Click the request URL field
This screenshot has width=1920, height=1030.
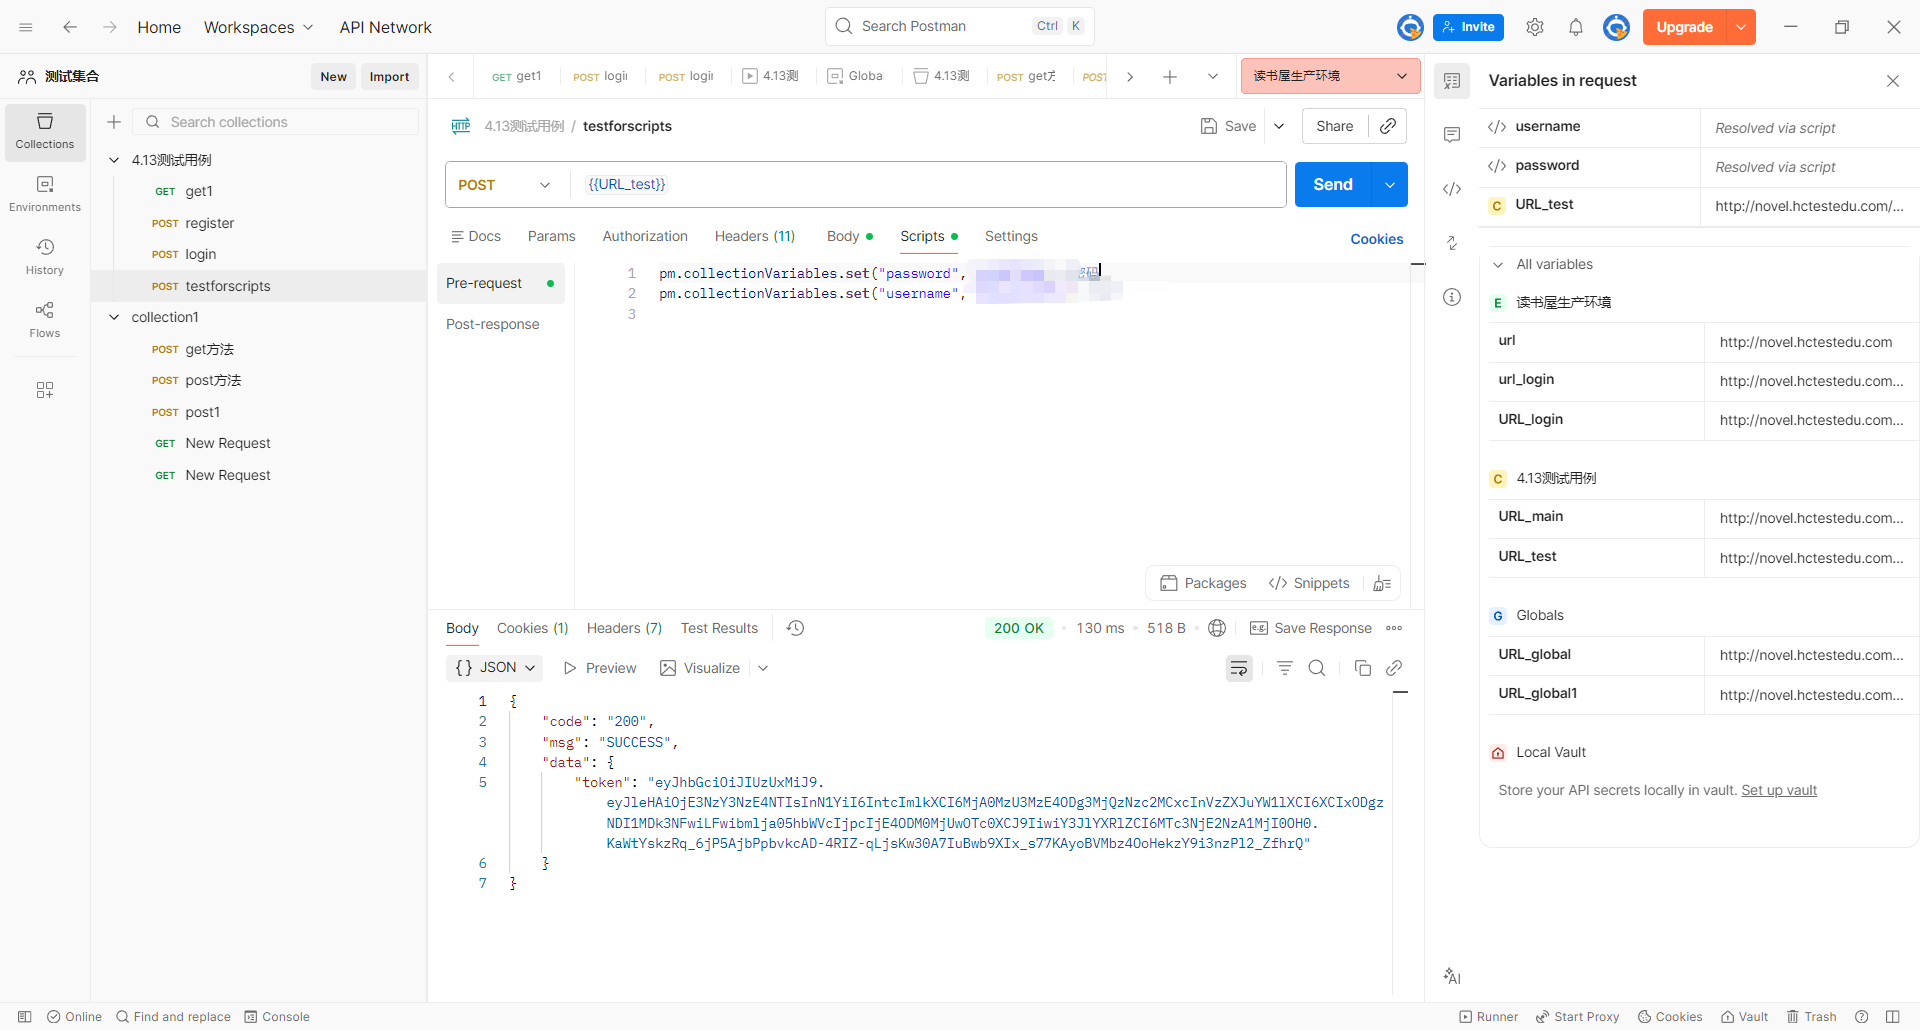pos(928,185)
